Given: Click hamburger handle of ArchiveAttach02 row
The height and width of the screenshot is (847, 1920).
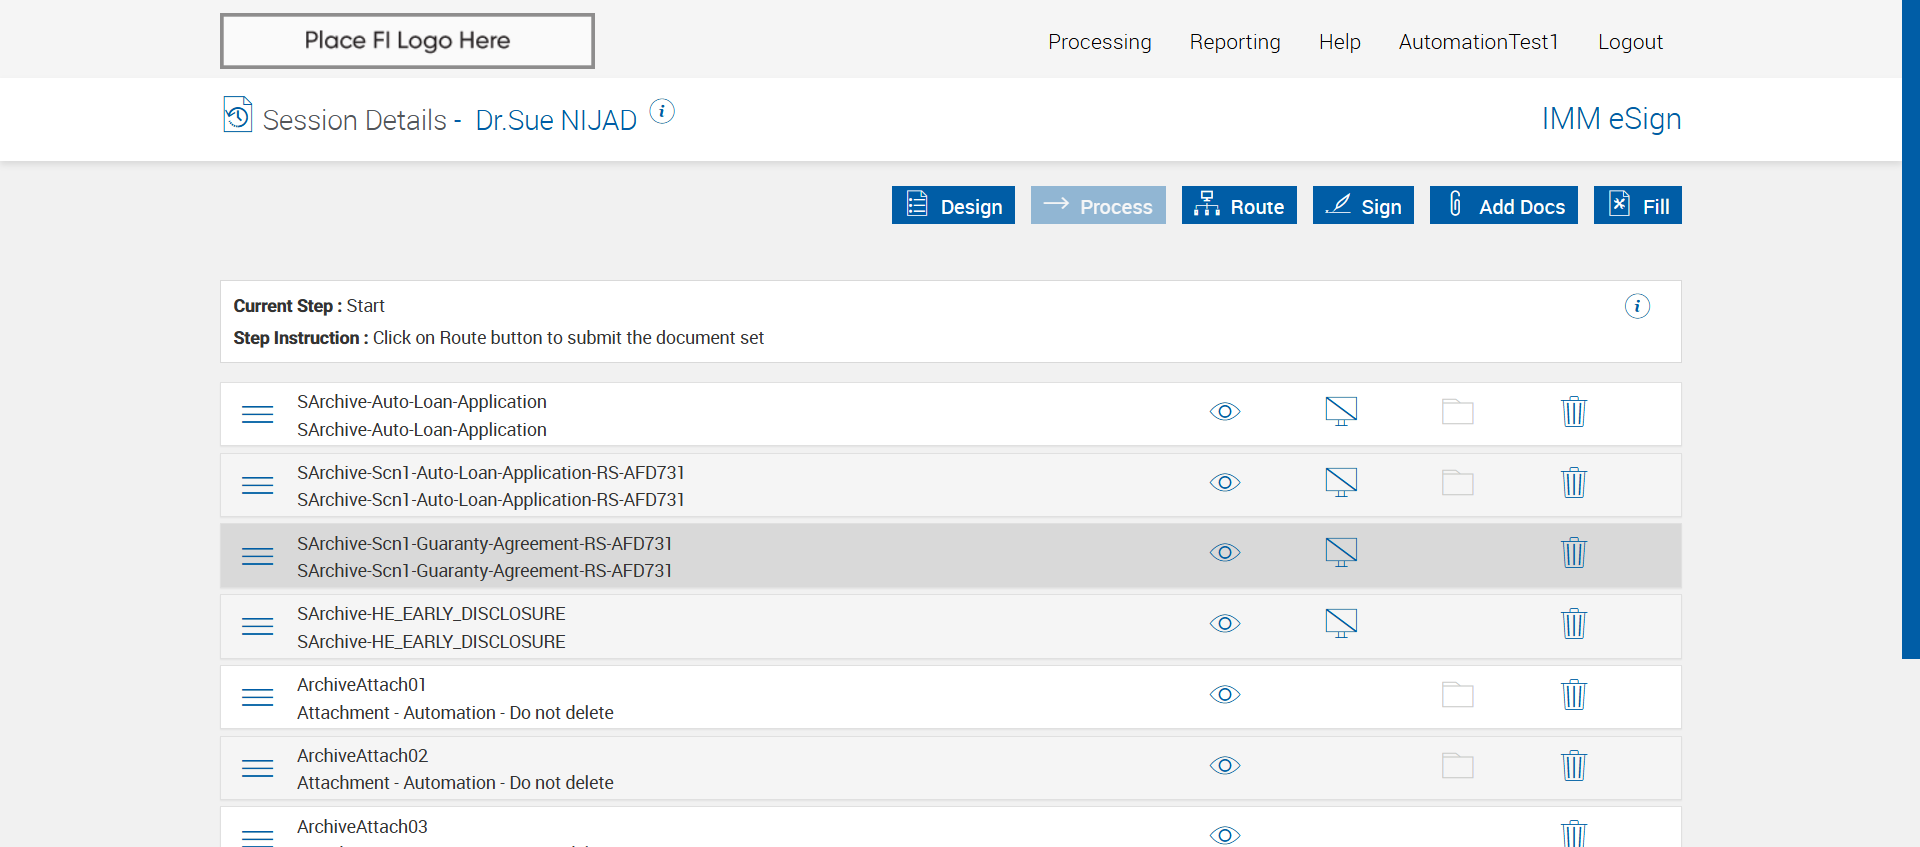Looking at the screenshot, I should (258, 768).
